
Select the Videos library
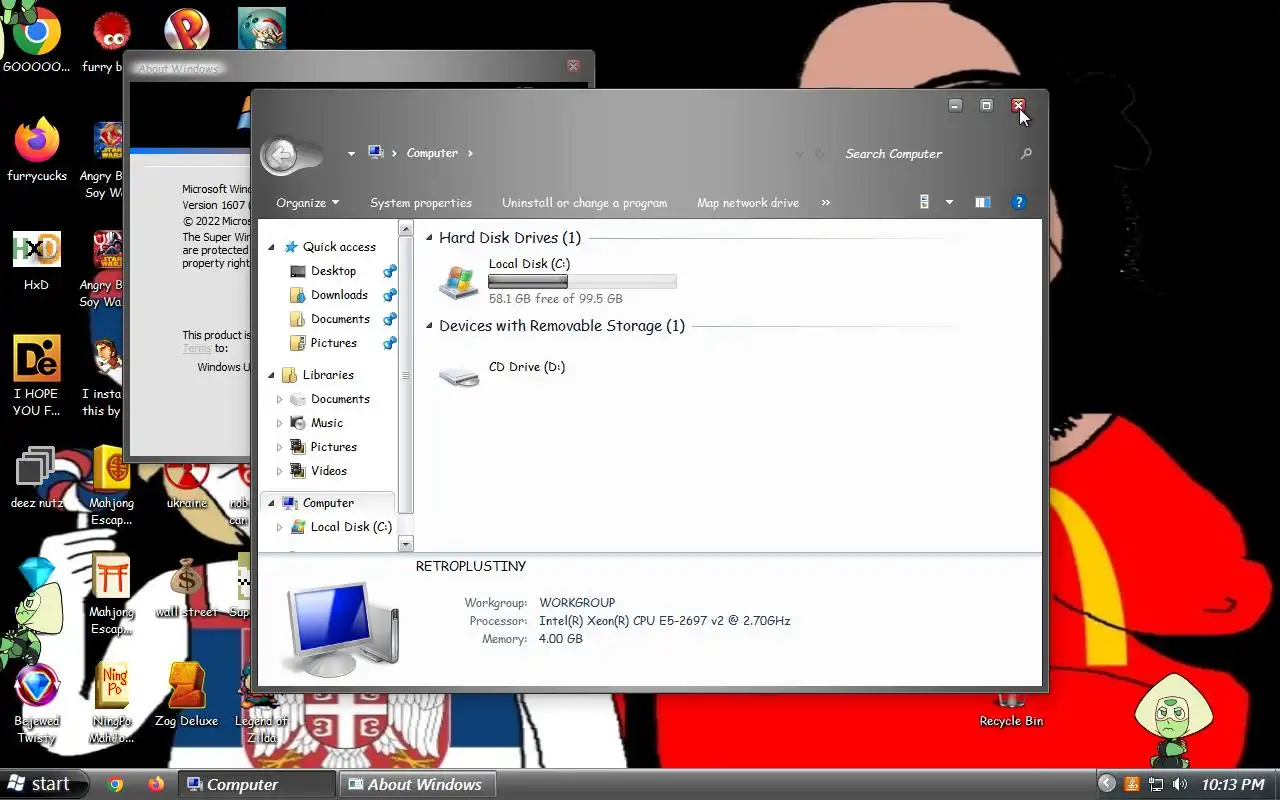click(328, 471)
